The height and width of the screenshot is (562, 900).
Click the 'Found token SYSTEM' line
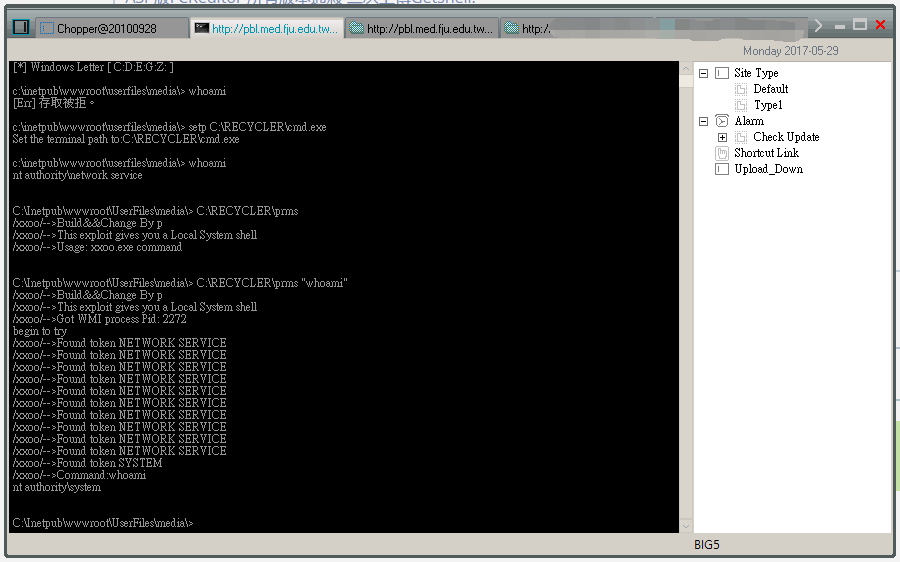pos(87,463)
